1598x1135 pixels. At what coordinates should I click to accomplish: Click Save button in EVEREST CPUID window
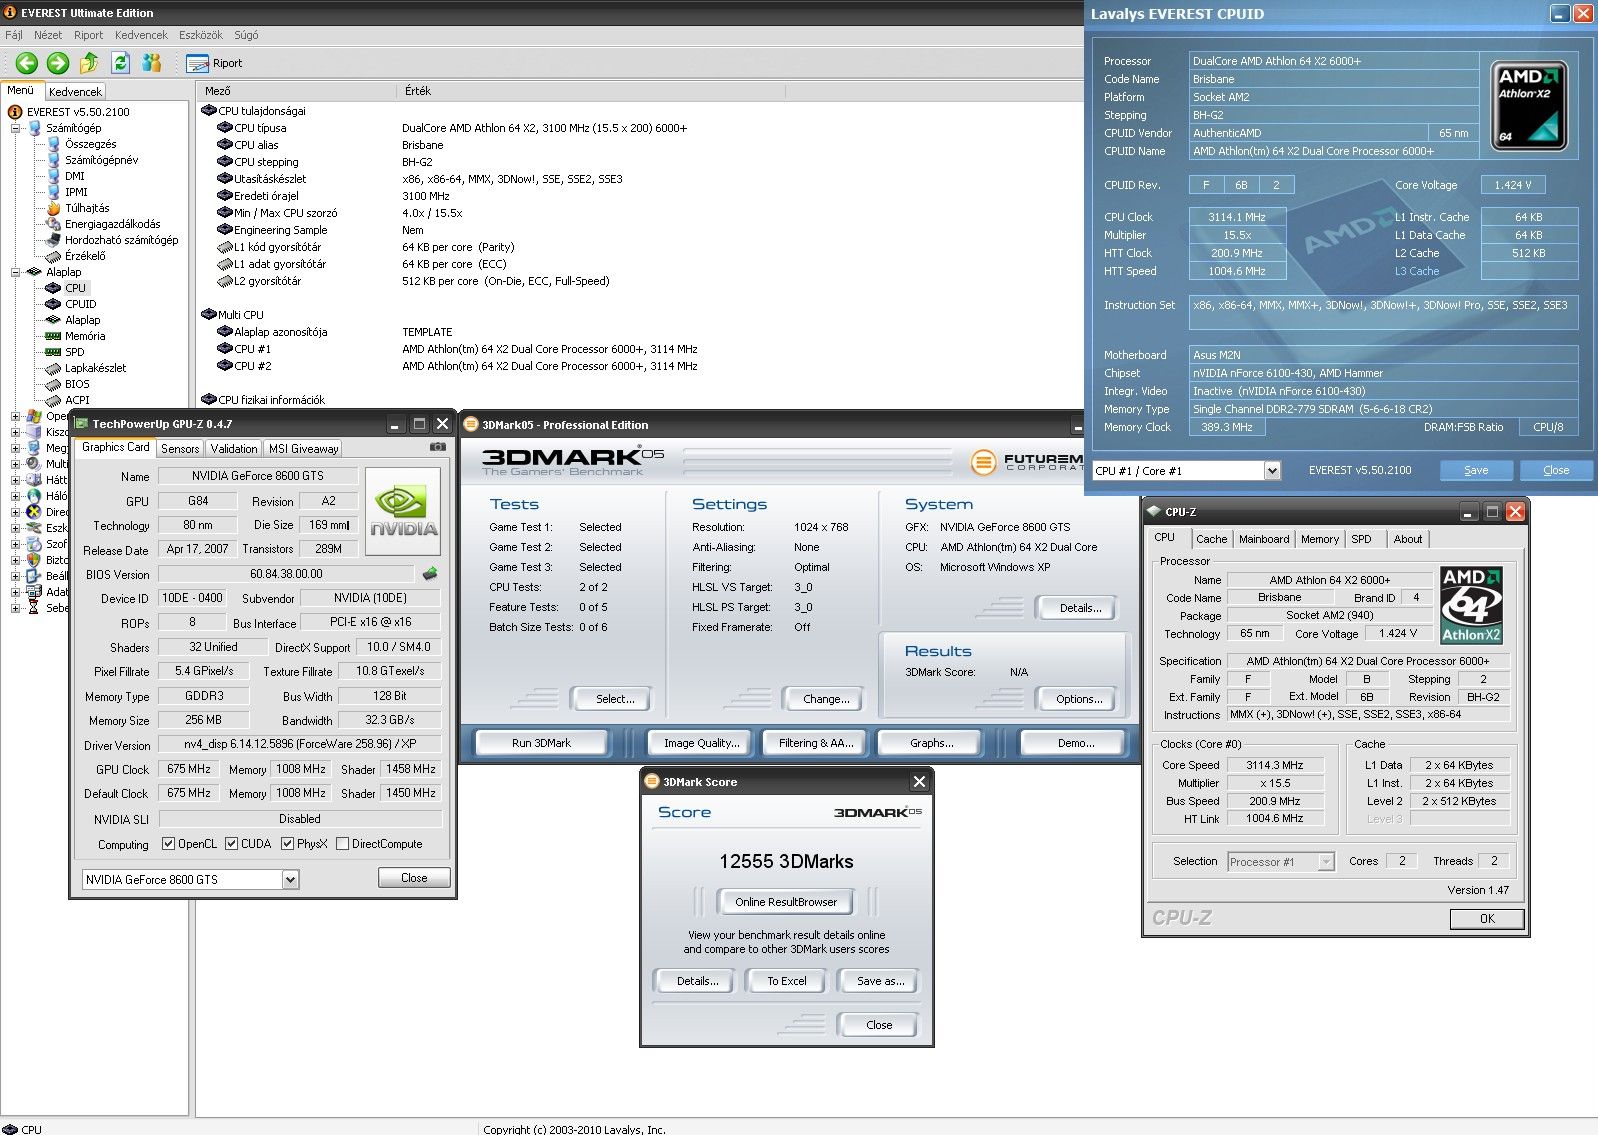(1476, 470)
